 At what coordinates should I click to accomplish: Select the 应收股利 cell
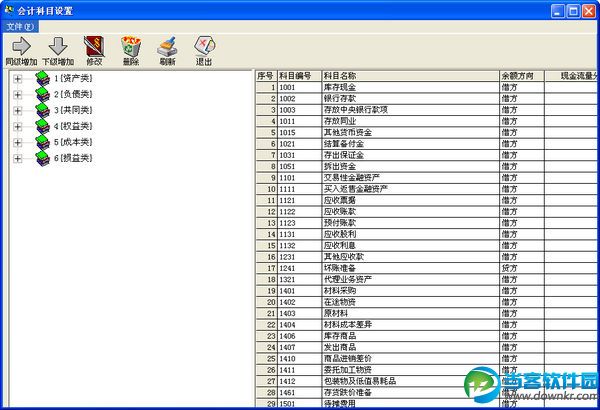pyautogui.click(x=411, y=234)
